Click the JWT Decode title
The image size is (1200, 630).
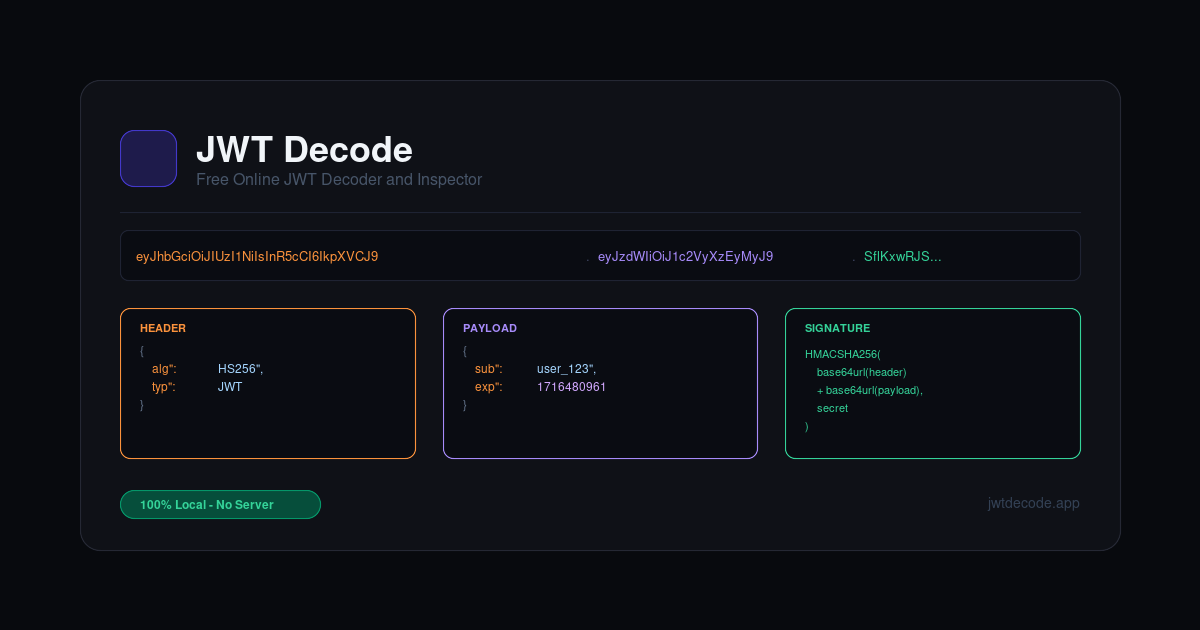click(x=304, y=150)
